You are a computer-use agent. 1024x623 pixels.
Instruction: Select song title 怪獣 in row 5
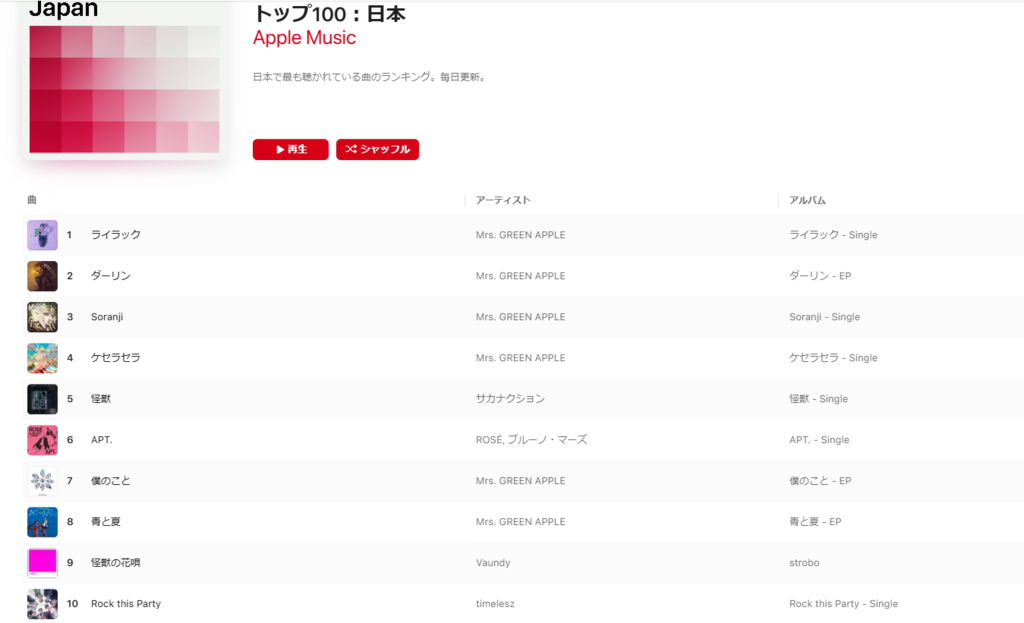click(101, 399)
